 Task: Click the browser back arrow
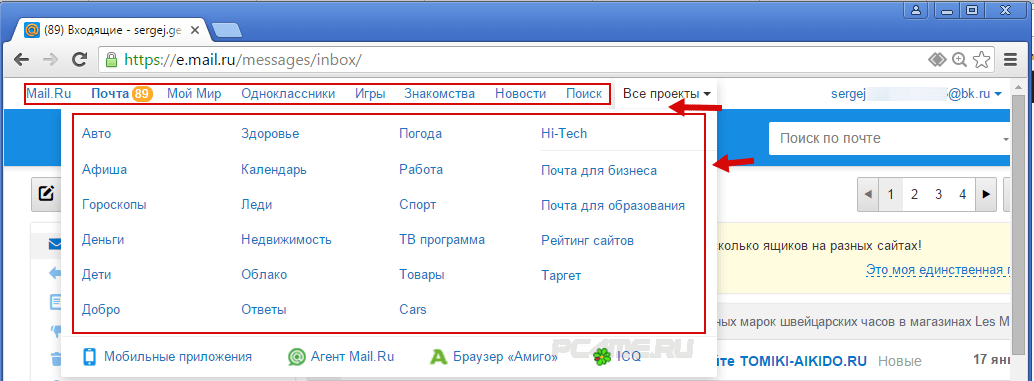[21, 59]
